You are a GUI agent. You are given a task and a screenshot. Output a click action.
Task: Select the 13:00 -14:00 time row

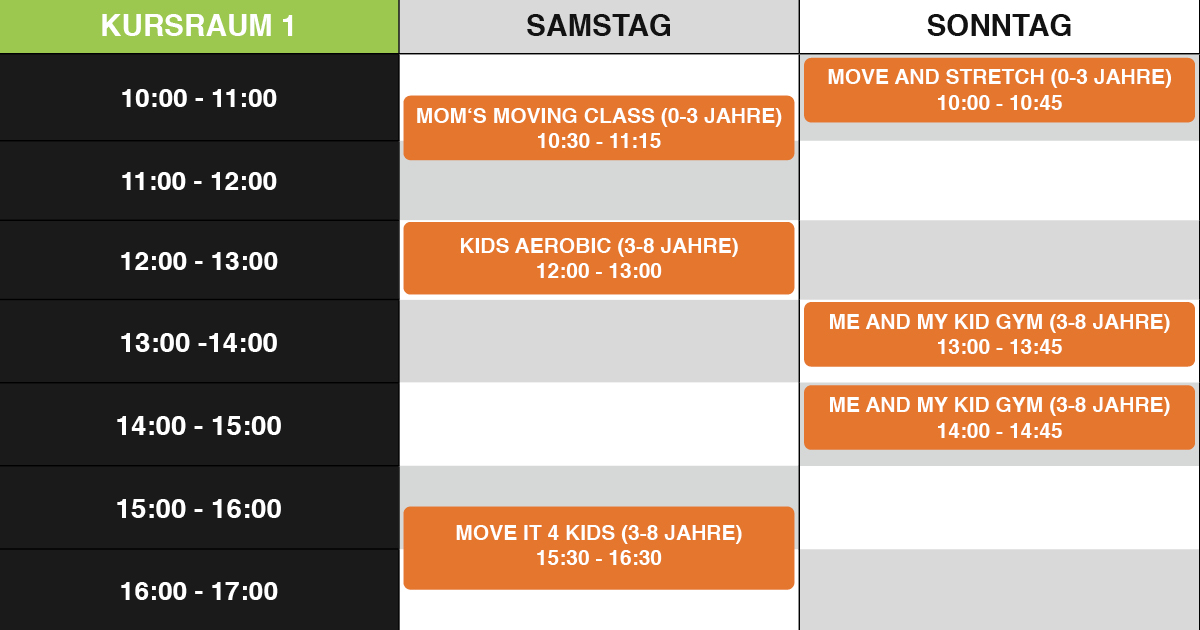199,341
